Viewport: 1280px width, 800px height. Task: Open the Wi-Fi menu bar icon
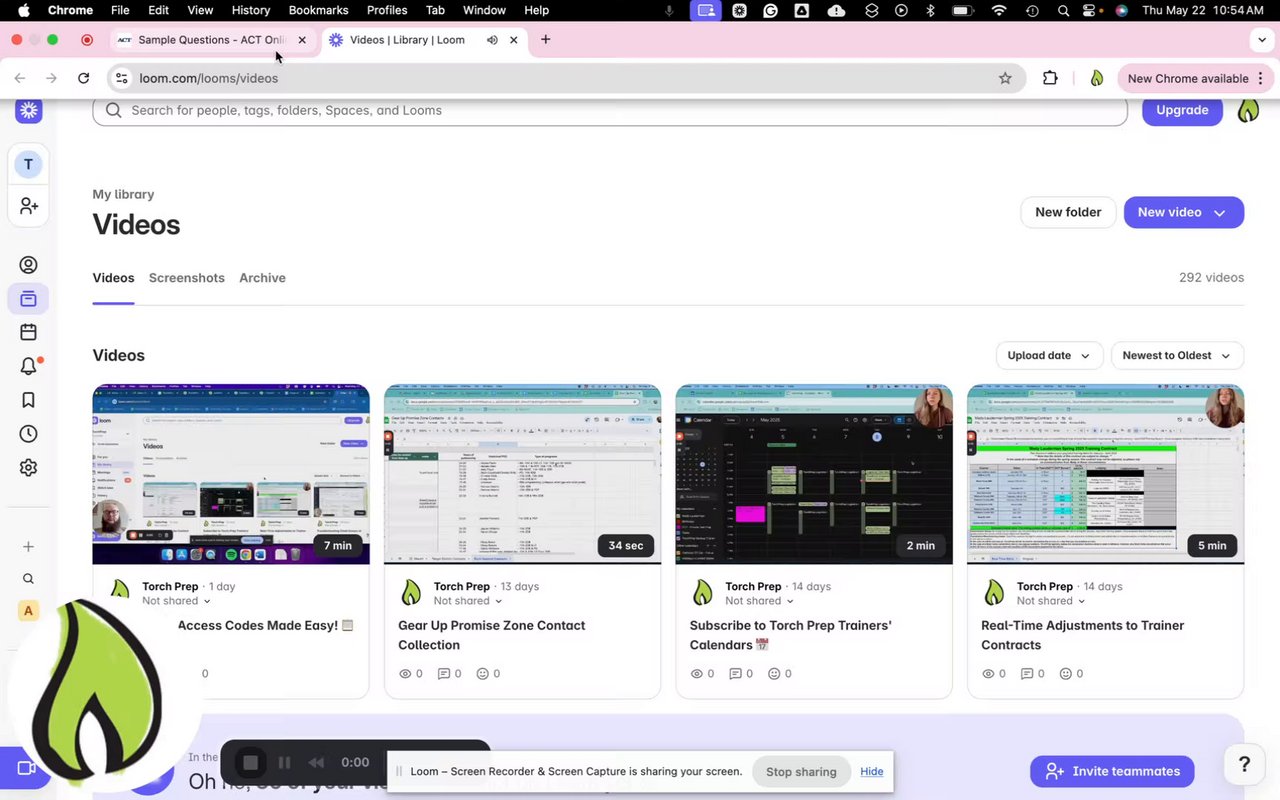click(998, 10)
